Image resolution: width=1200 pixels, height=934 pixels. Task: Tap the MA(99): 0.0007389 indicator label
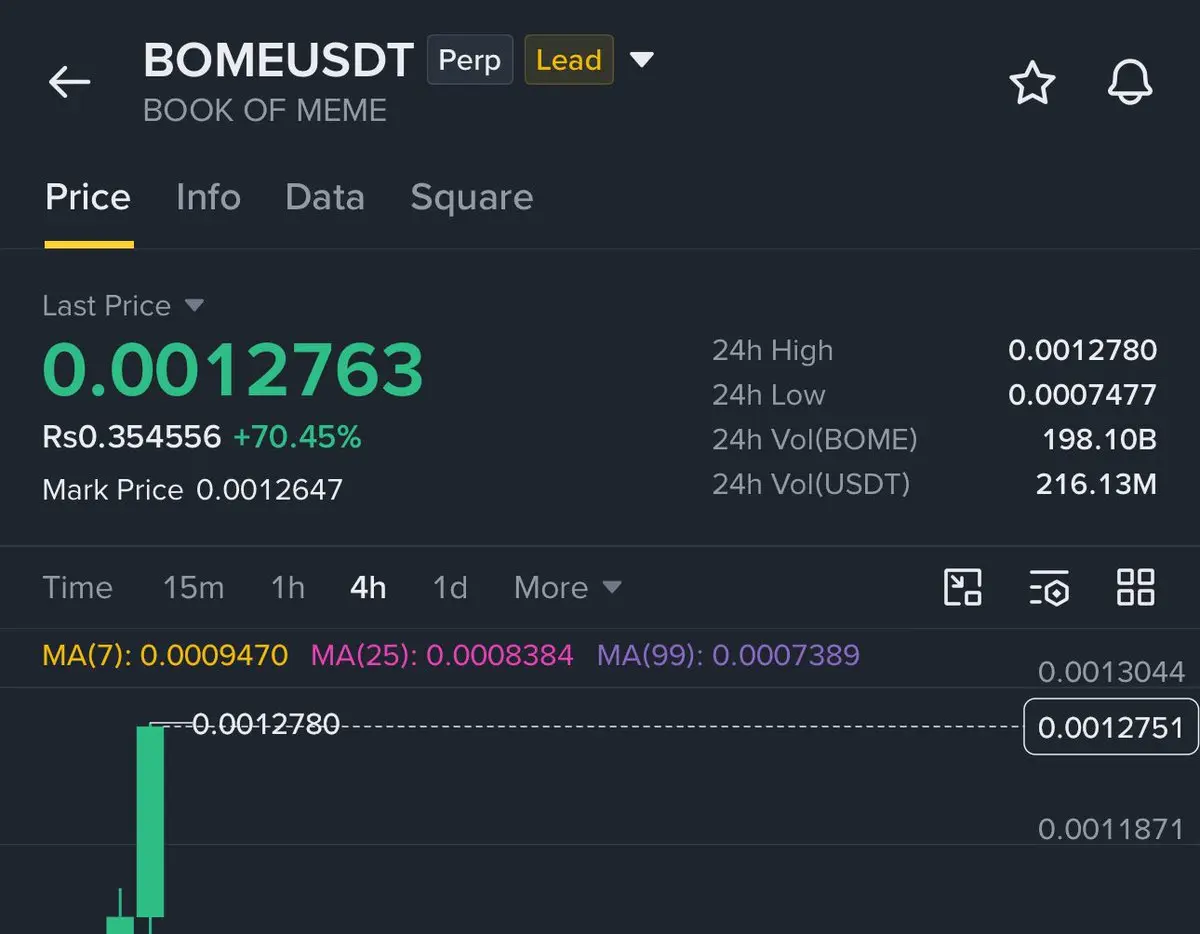click(728, 656)
